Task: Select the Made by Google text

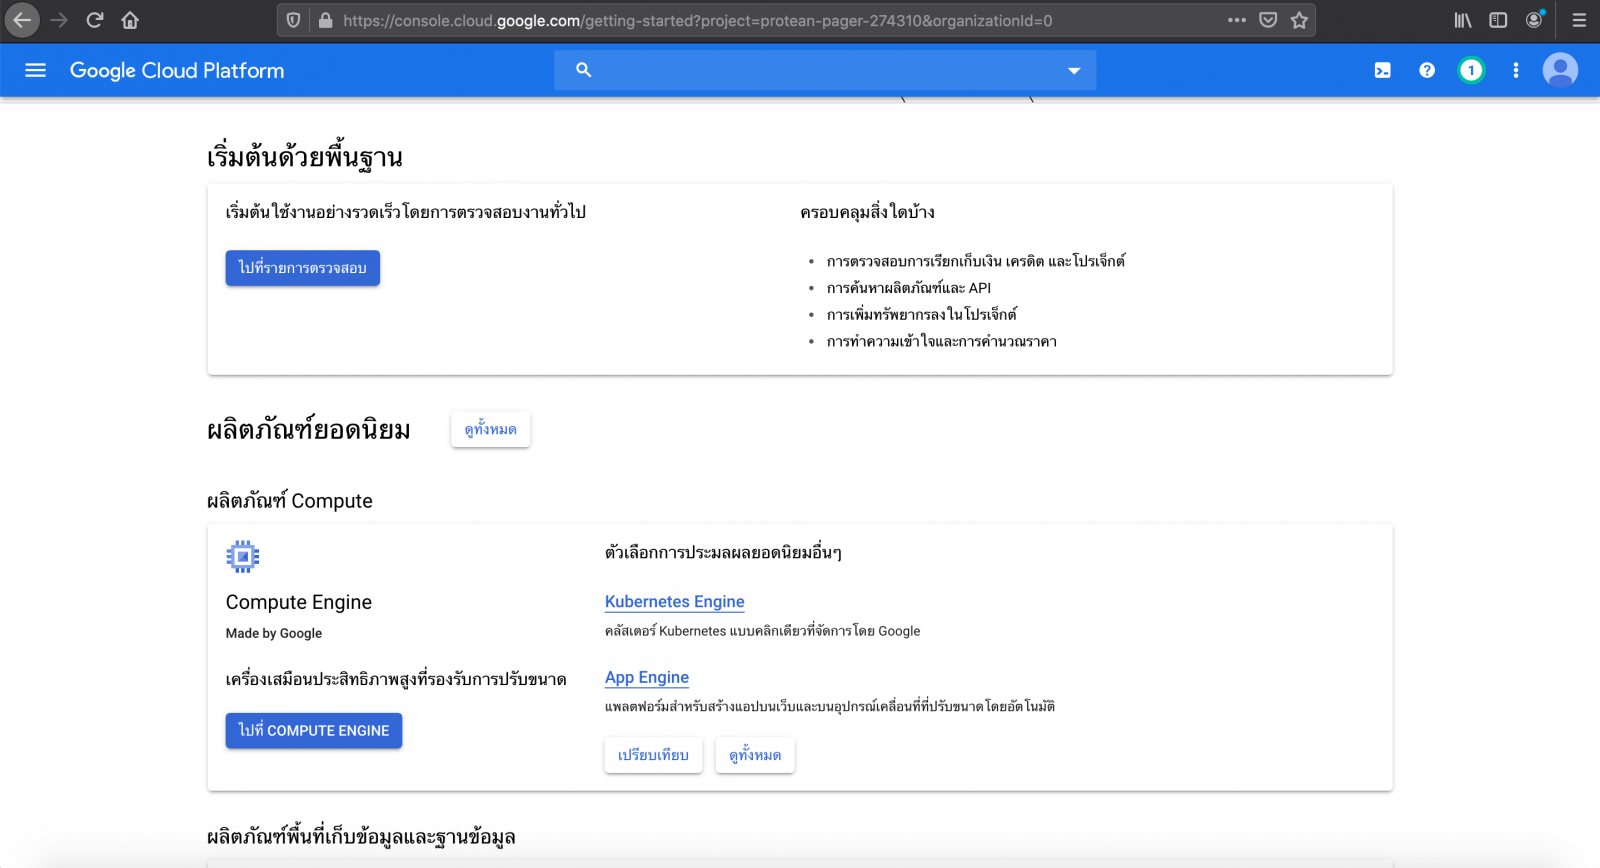Action: tap(274, 633)
